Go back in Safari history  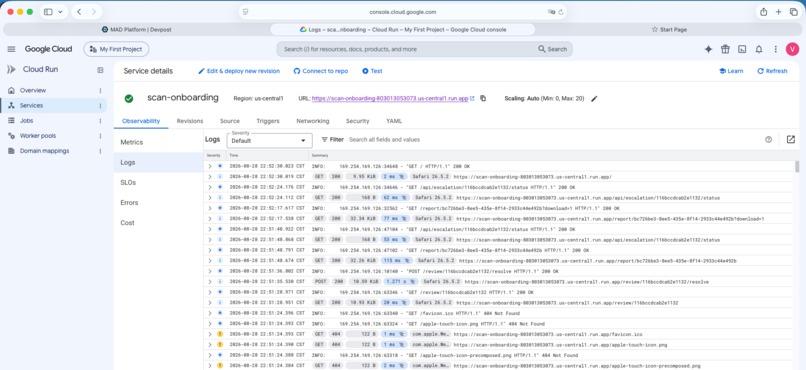(x=79, y=12)
